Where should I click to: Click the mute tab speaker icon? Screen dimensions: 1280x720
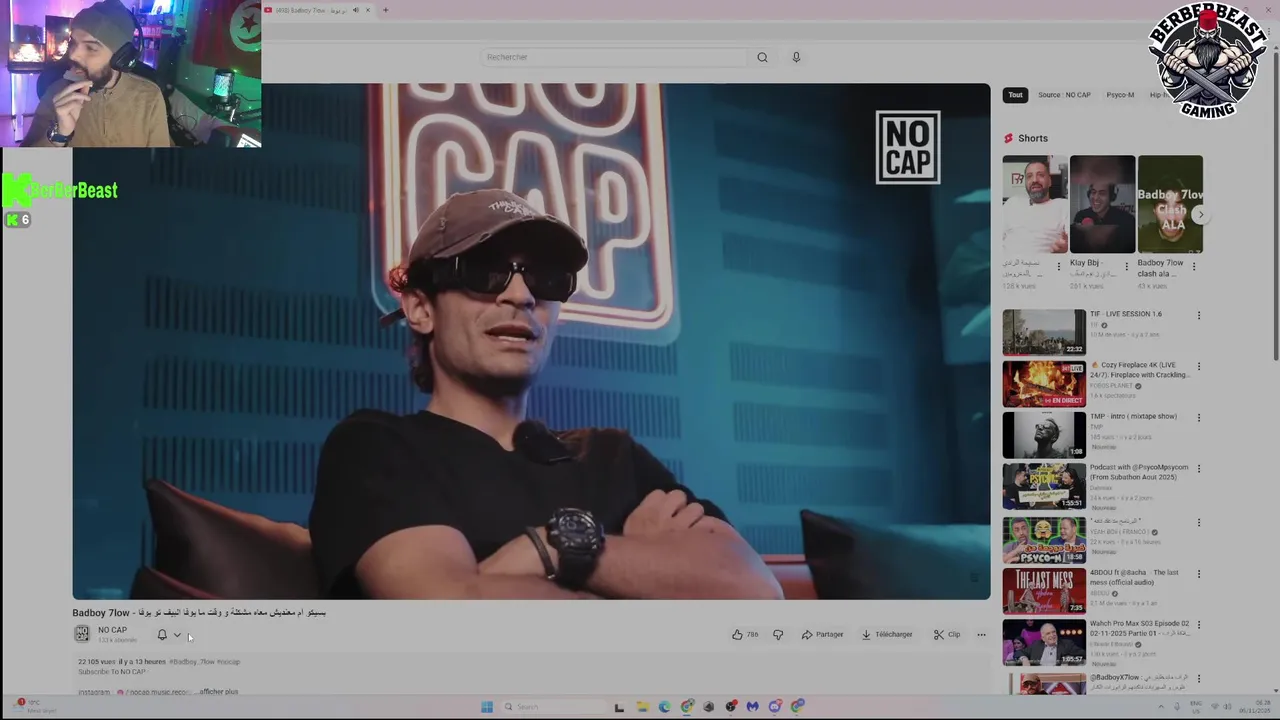[x=355, y=10]
